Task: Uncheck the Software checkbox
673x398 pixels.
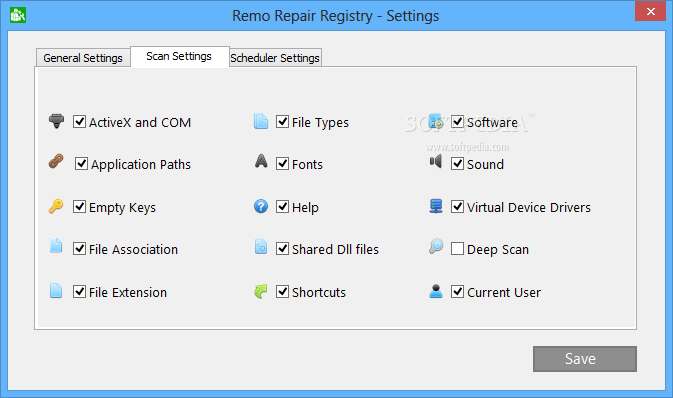Action: (457, 122)
